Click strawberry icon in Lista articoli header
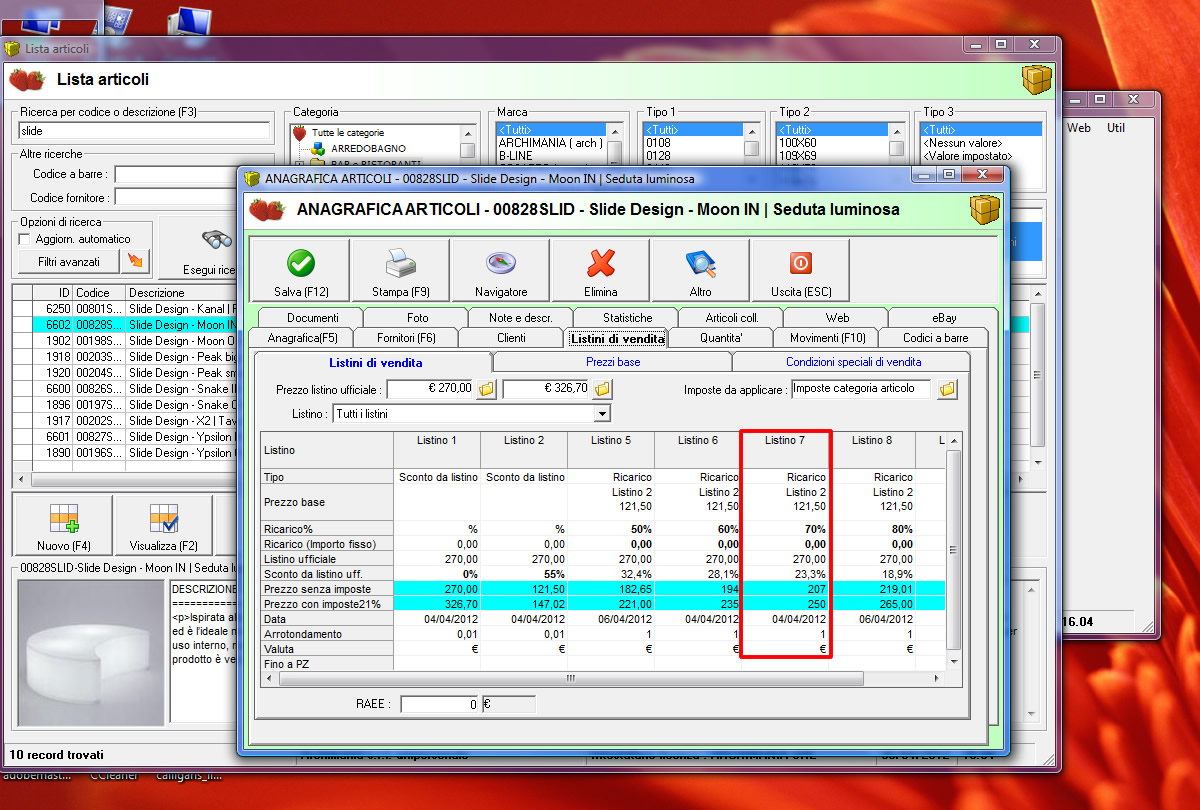The width and height of the screenshot is (1200, 810). click(27, 79)
